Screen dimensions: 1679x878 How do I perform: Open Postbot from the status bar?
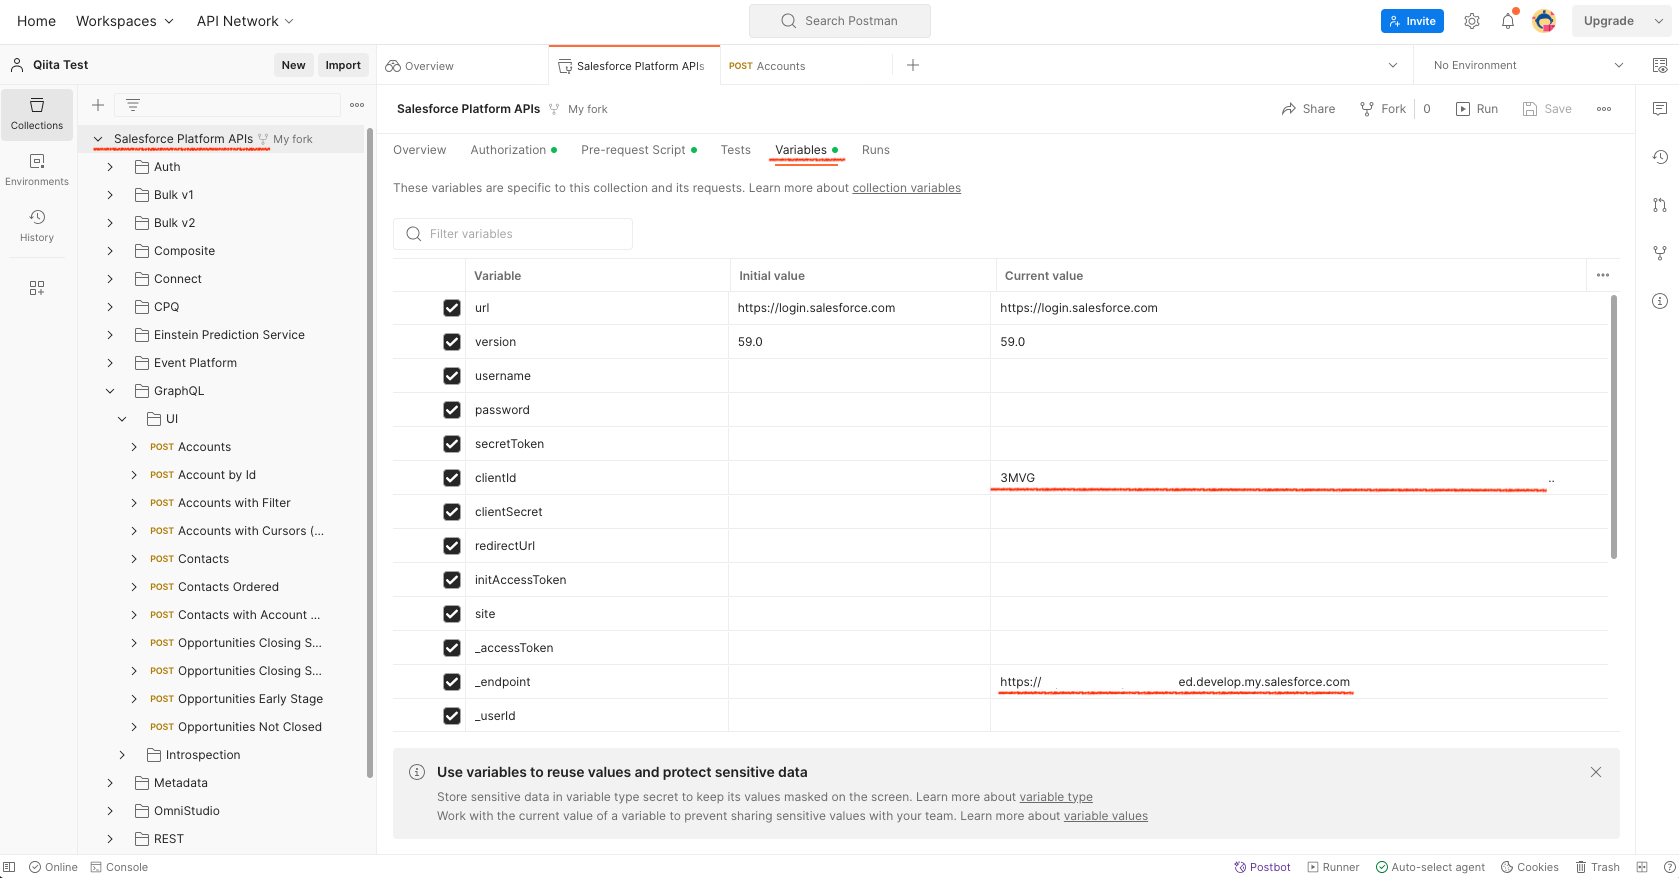[x=1262, y=867]
